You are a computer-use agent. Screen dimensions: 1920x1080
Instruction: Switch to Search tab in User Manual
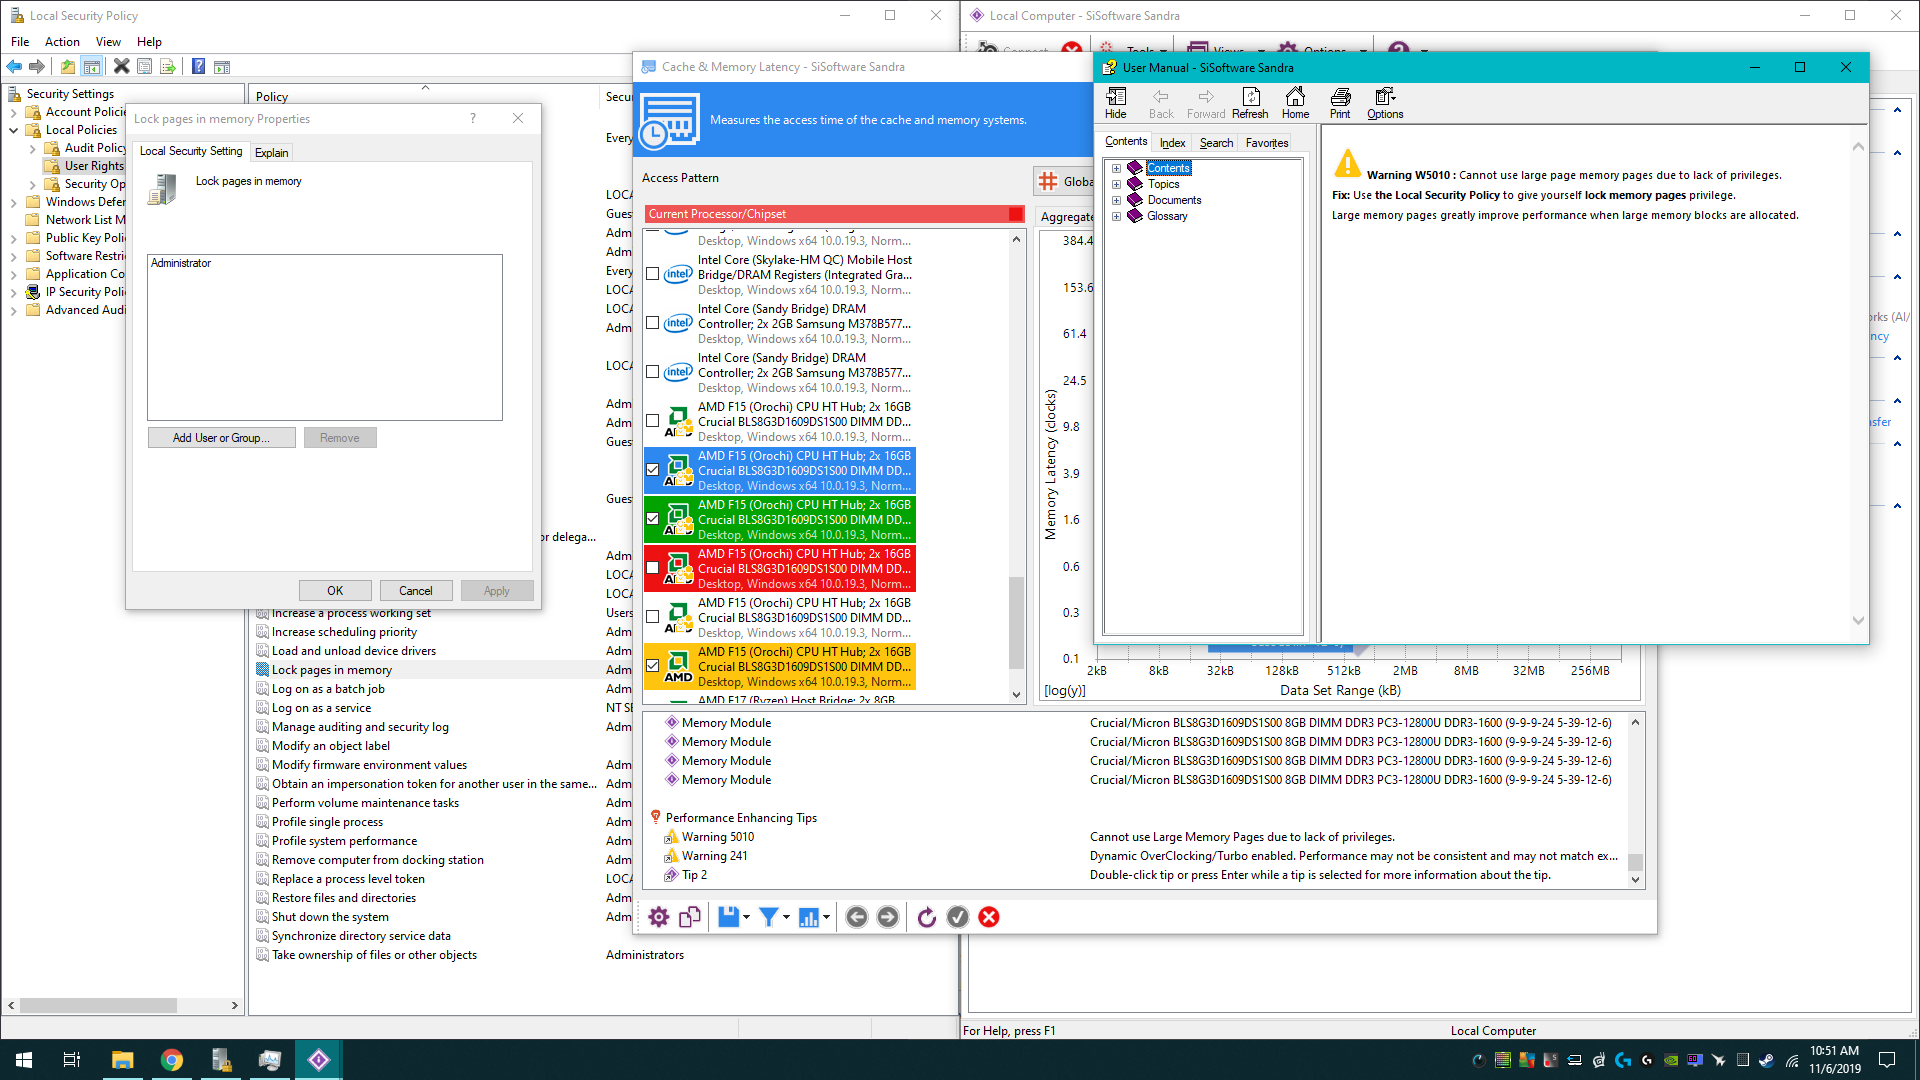click(1216, 143)
